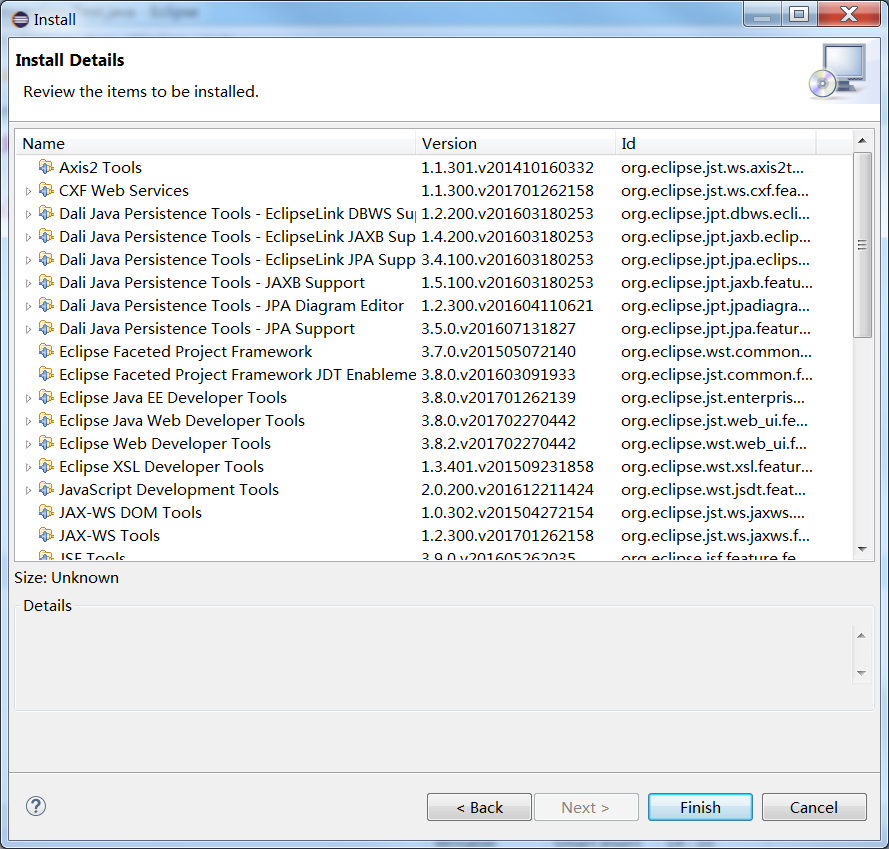
Task: Click the vertical scrollbar thumb of the list
Action: coord(862,245)
